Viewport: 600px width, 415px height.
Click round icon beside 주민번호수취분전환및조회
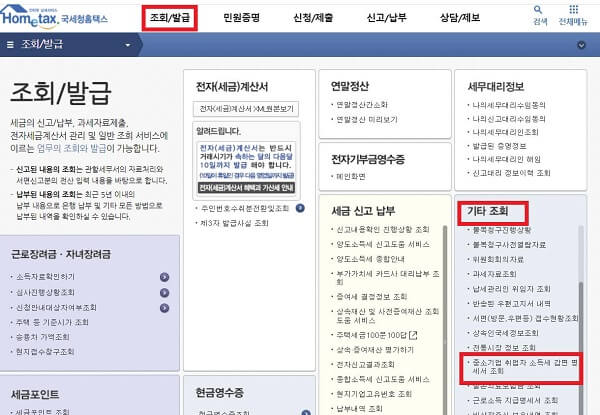tap(300, 208)
